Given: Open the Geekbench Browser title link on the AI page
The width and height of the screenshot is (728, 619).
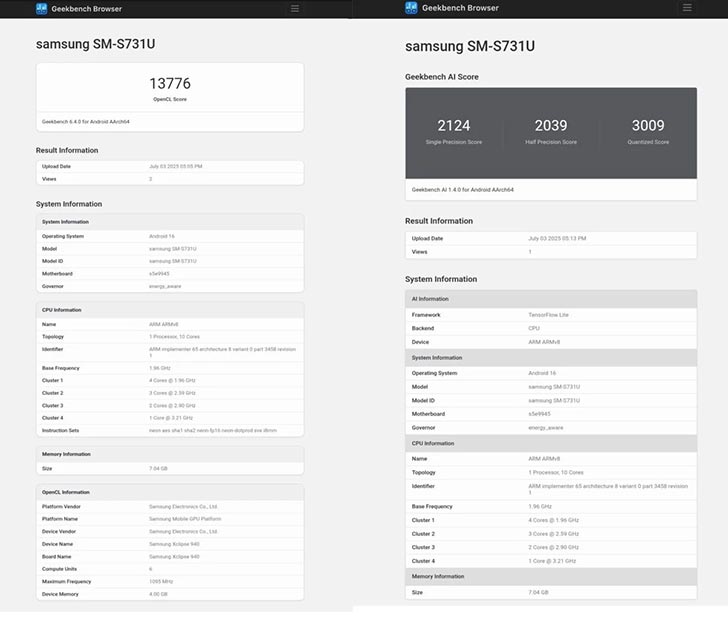Looking at the screenshot, I should (460, 7).
